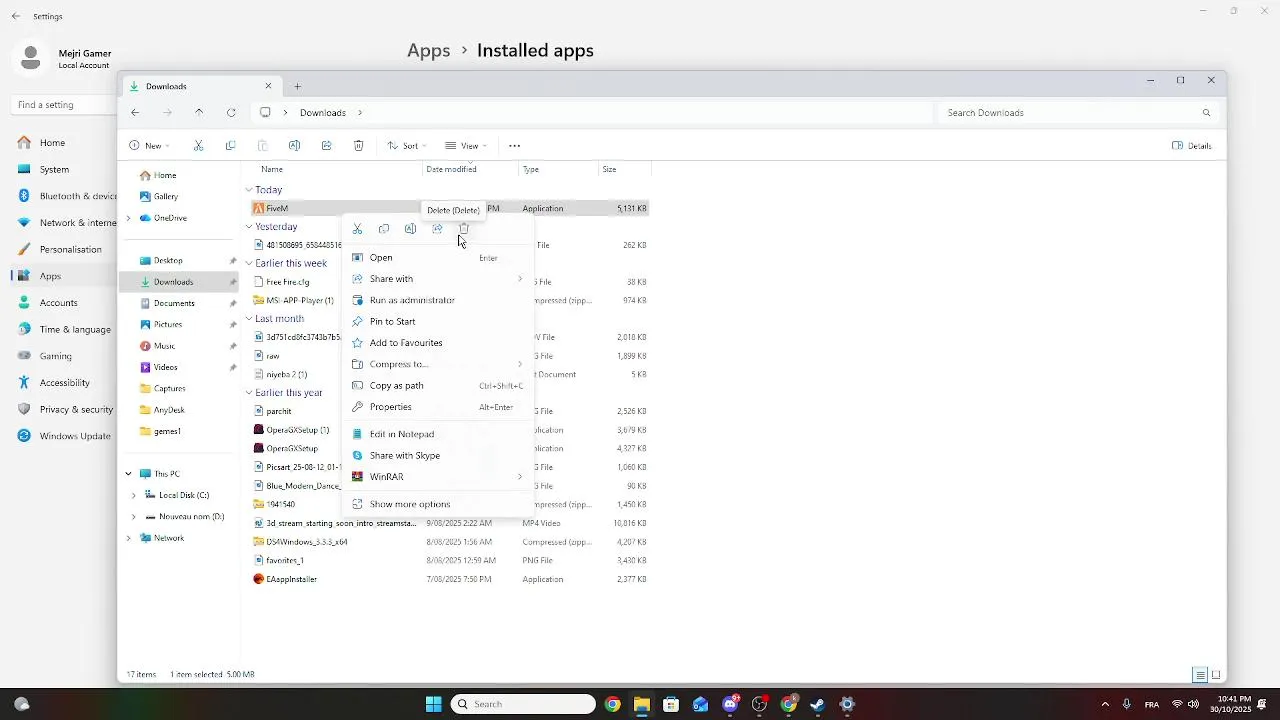
Task: Switch to large thumbnails view icon in status bar
Action: (x=1216, y=675)
